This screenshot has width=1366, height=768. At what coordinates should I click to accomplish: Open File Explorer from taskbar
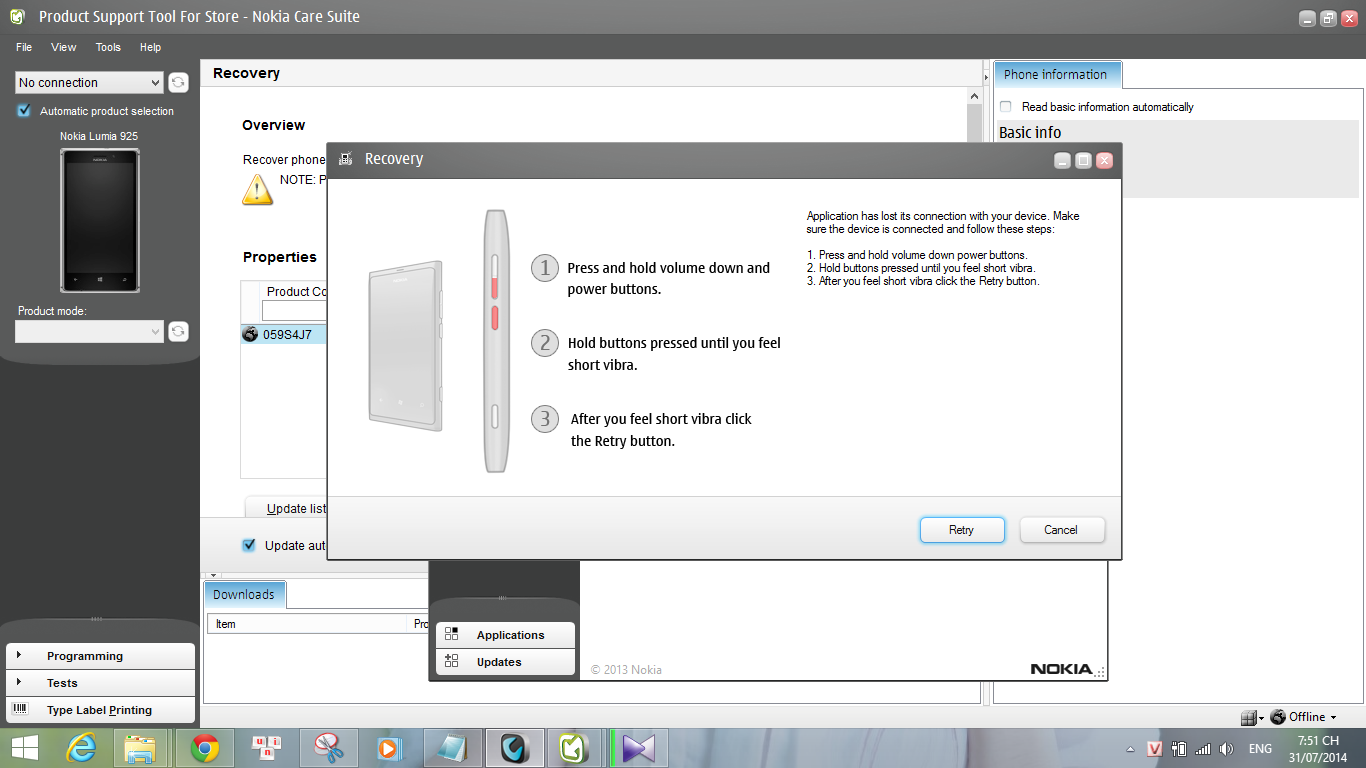pos(140,748)
